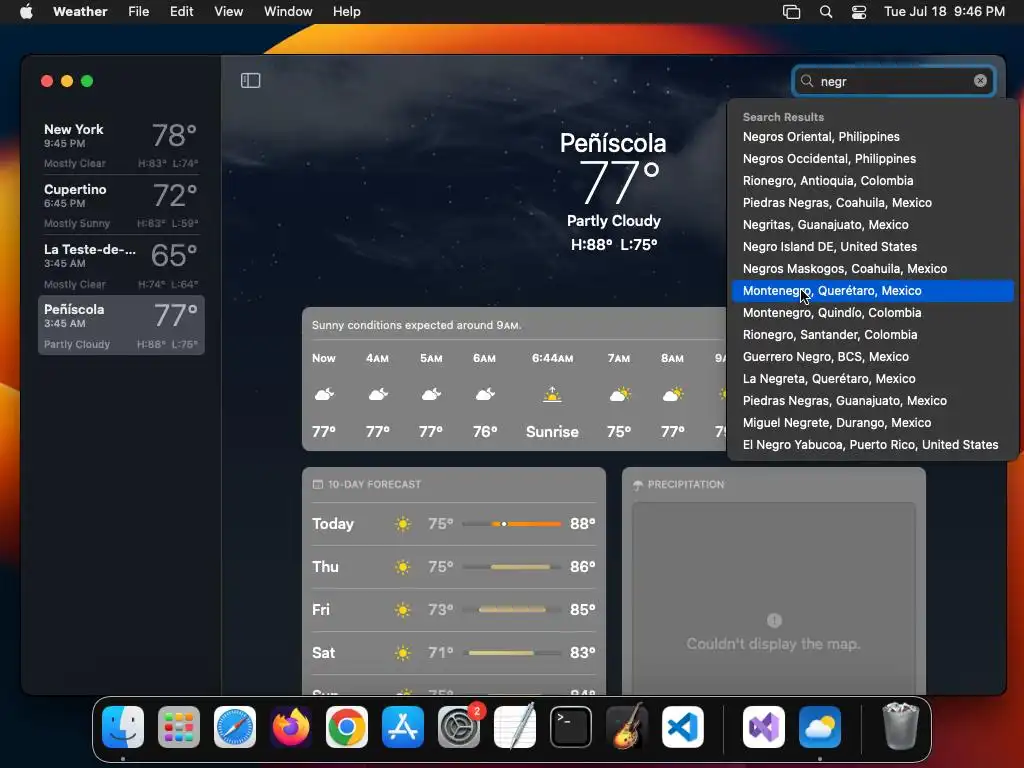
Task: Click the 7AM partly sunny hourly icon
Action: [620, 394]
